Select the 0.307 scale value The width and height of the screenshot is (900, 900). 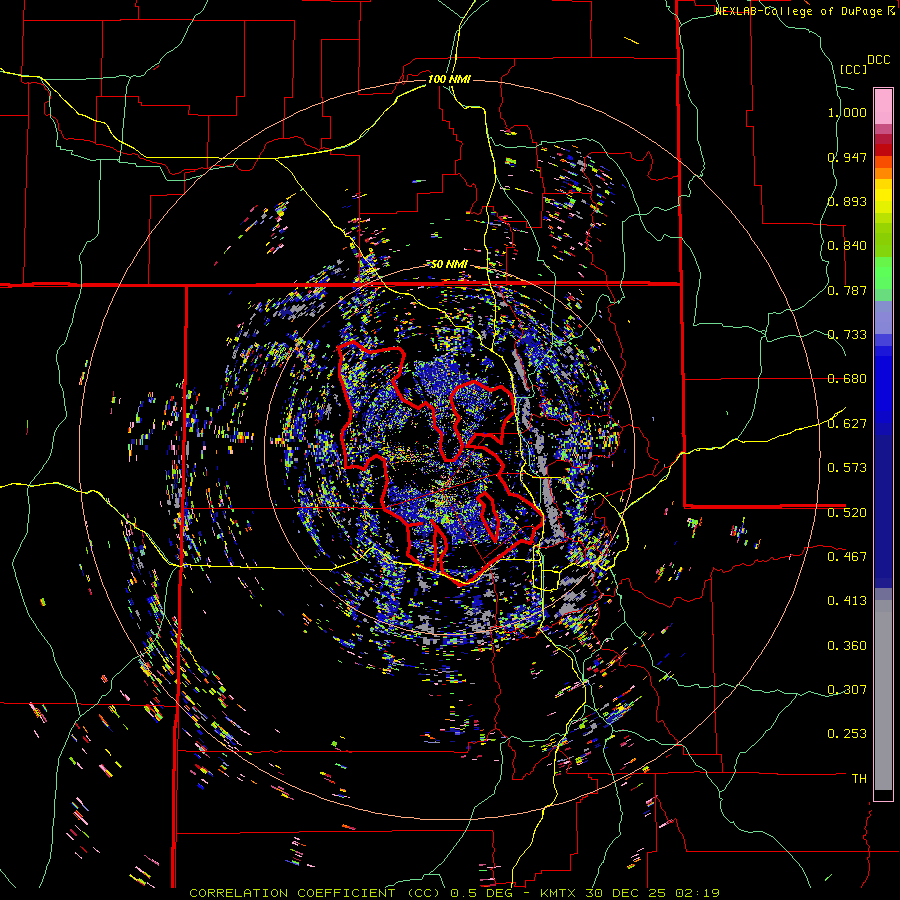pos(847,689)
